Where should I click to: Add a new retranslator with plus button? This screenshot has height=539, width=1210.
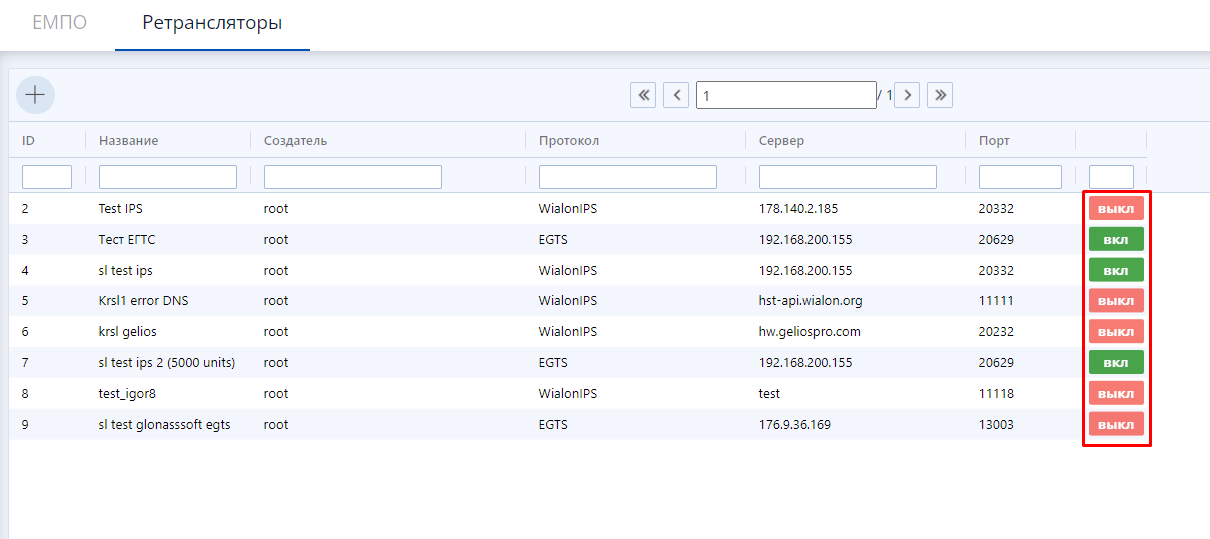pyautogui.click(x=35, y=95)
